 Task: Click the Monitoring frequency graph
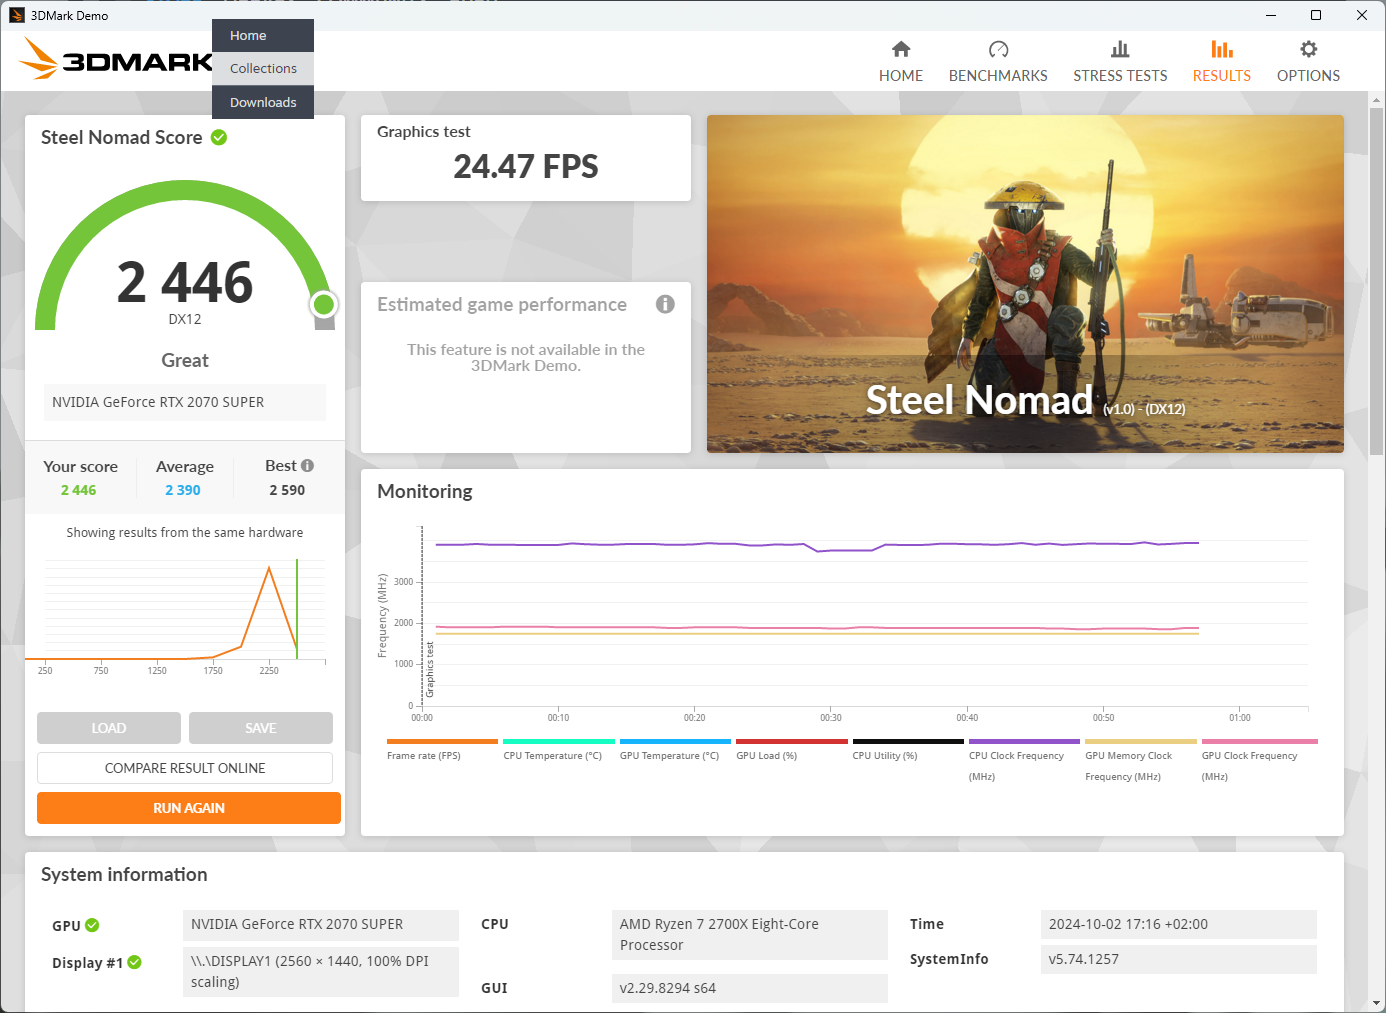pos(865,617)
